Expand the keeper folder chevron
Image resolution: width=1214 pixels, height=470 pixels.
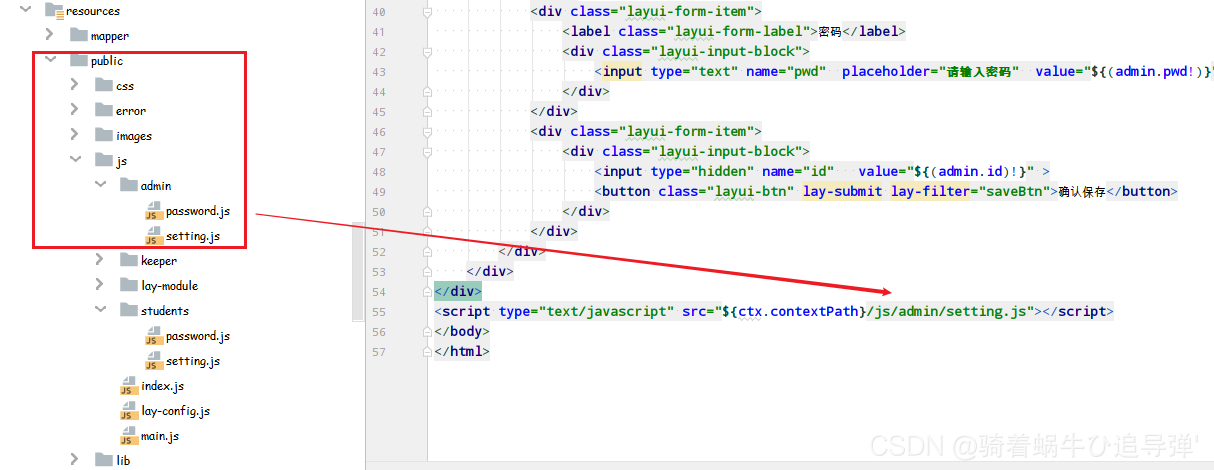pos(100,261)
